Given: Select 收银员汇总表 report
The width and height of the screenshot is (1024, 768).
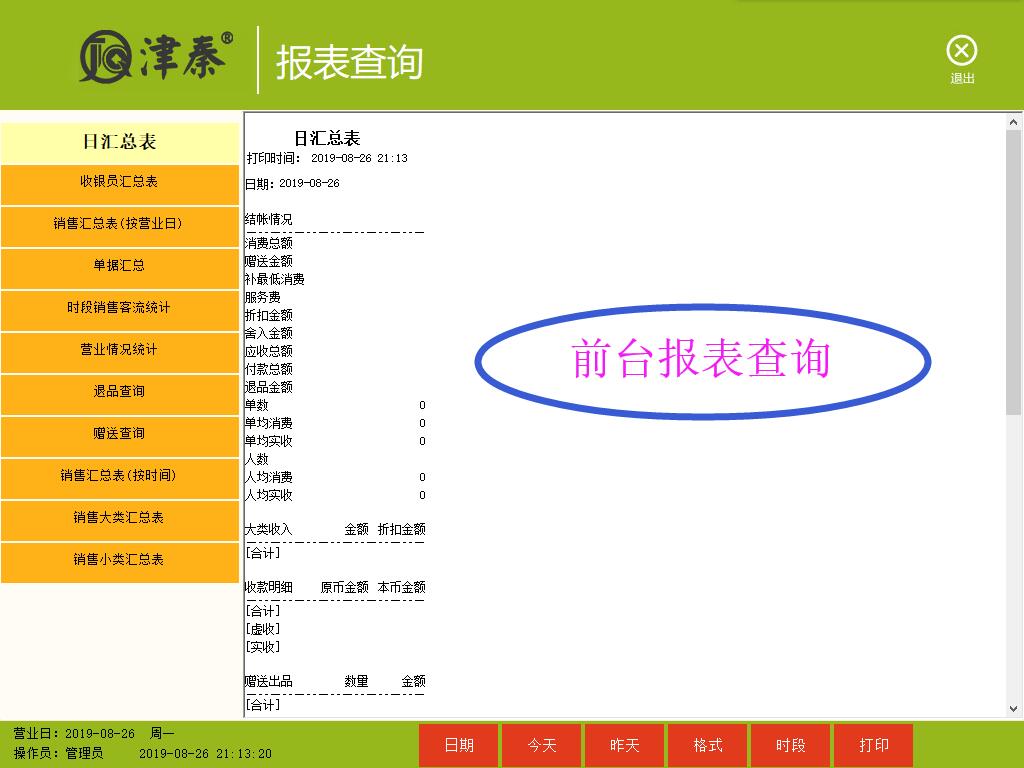Looking at the screenshot, I should click(120, 182).
